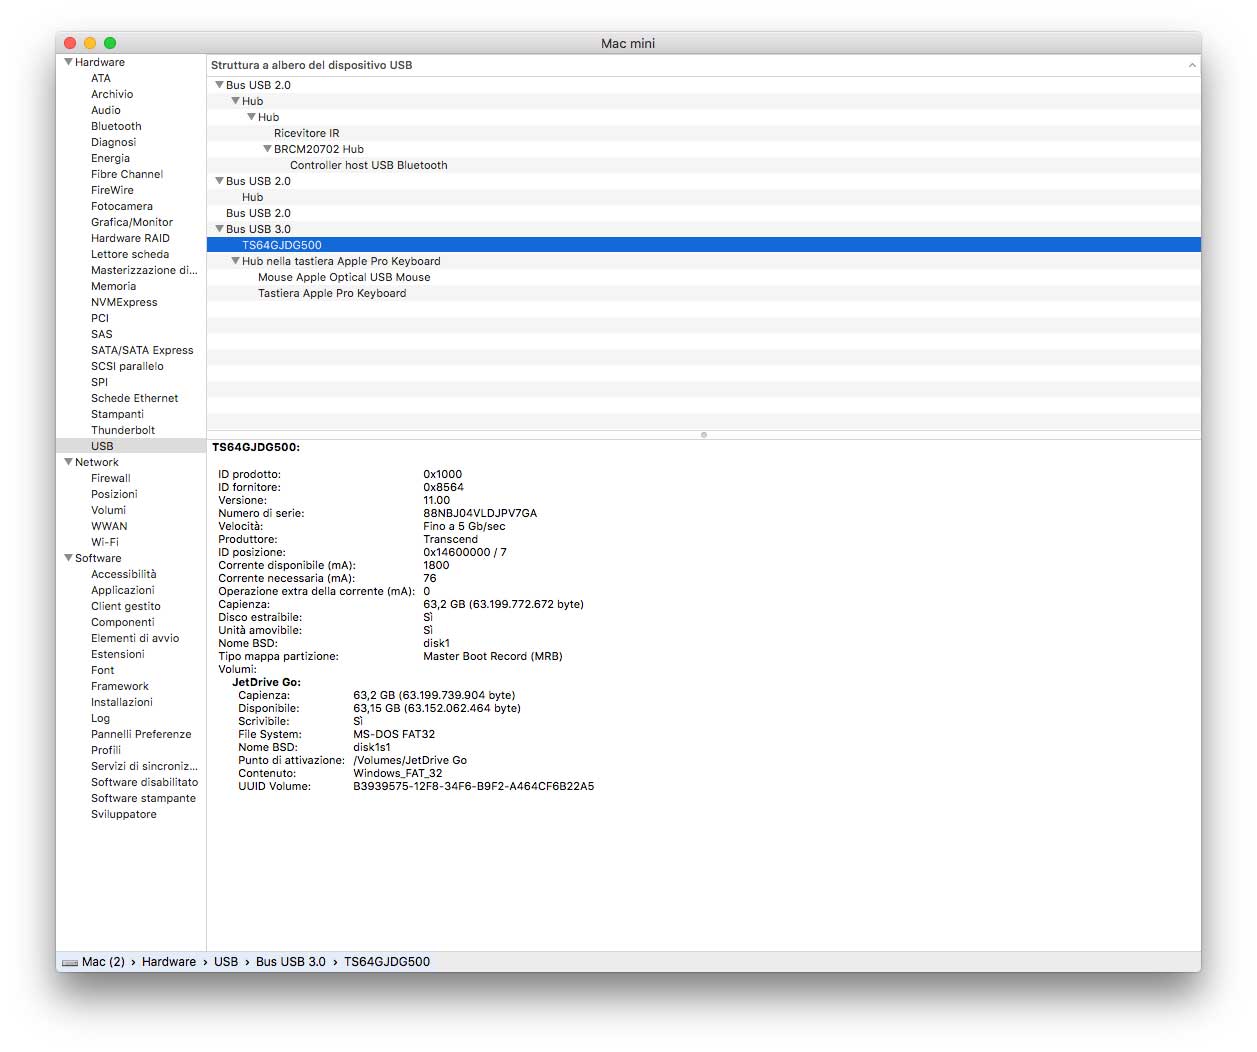Viewport: 1257px width, 1052px height.
Task: Collapse the Network sidebar section
Action: coord(68,462)
